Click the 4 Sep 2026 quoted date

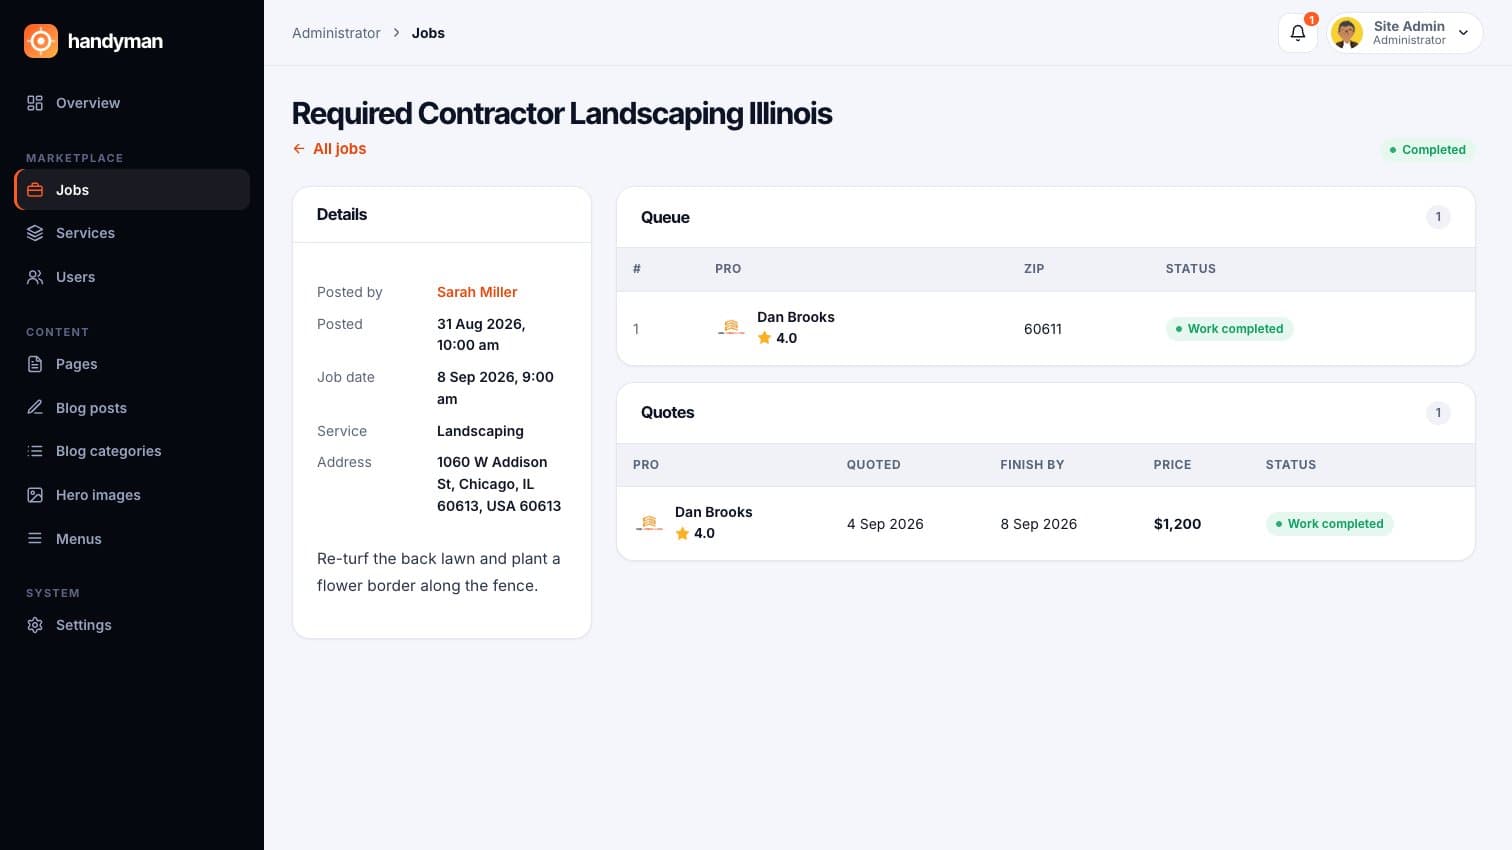pos(885,524)
